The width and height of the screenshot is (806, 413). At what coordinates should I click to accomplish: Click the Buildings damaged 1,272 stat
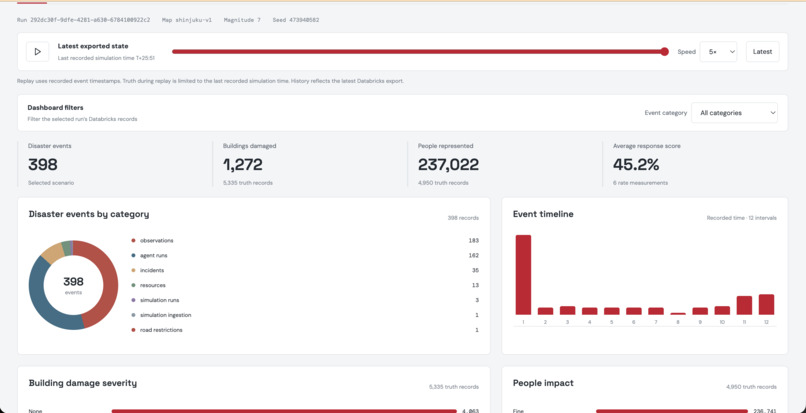pos(243,165)
